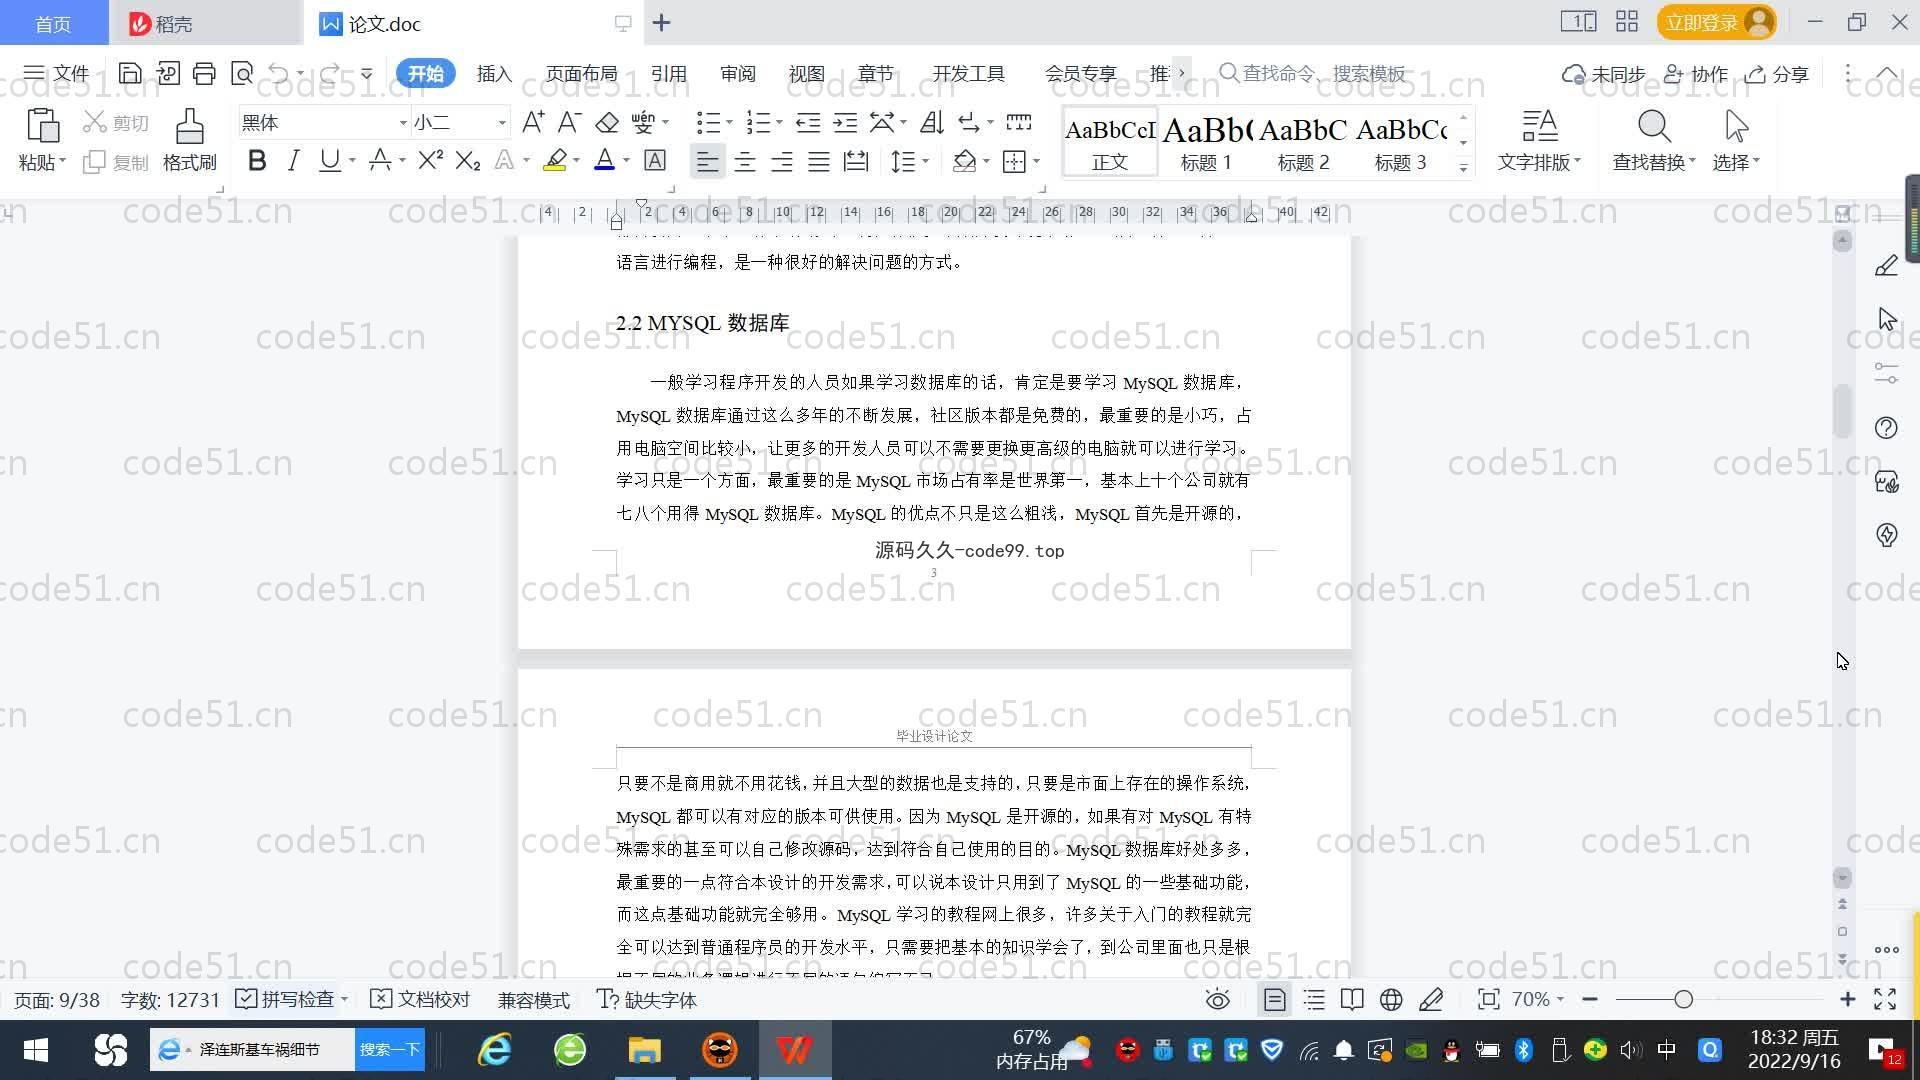Decrease paragraph indent
Viewport: 1920px width, 1080px height.
point(808,122)
